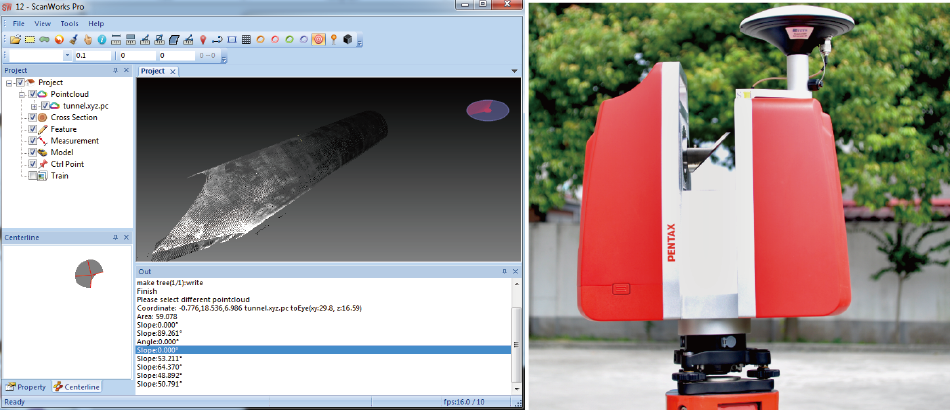The height and width of the screenshot is (410, 950).
Task: Select the Area: 59.078 output line
Action: [x=157, y=316]
